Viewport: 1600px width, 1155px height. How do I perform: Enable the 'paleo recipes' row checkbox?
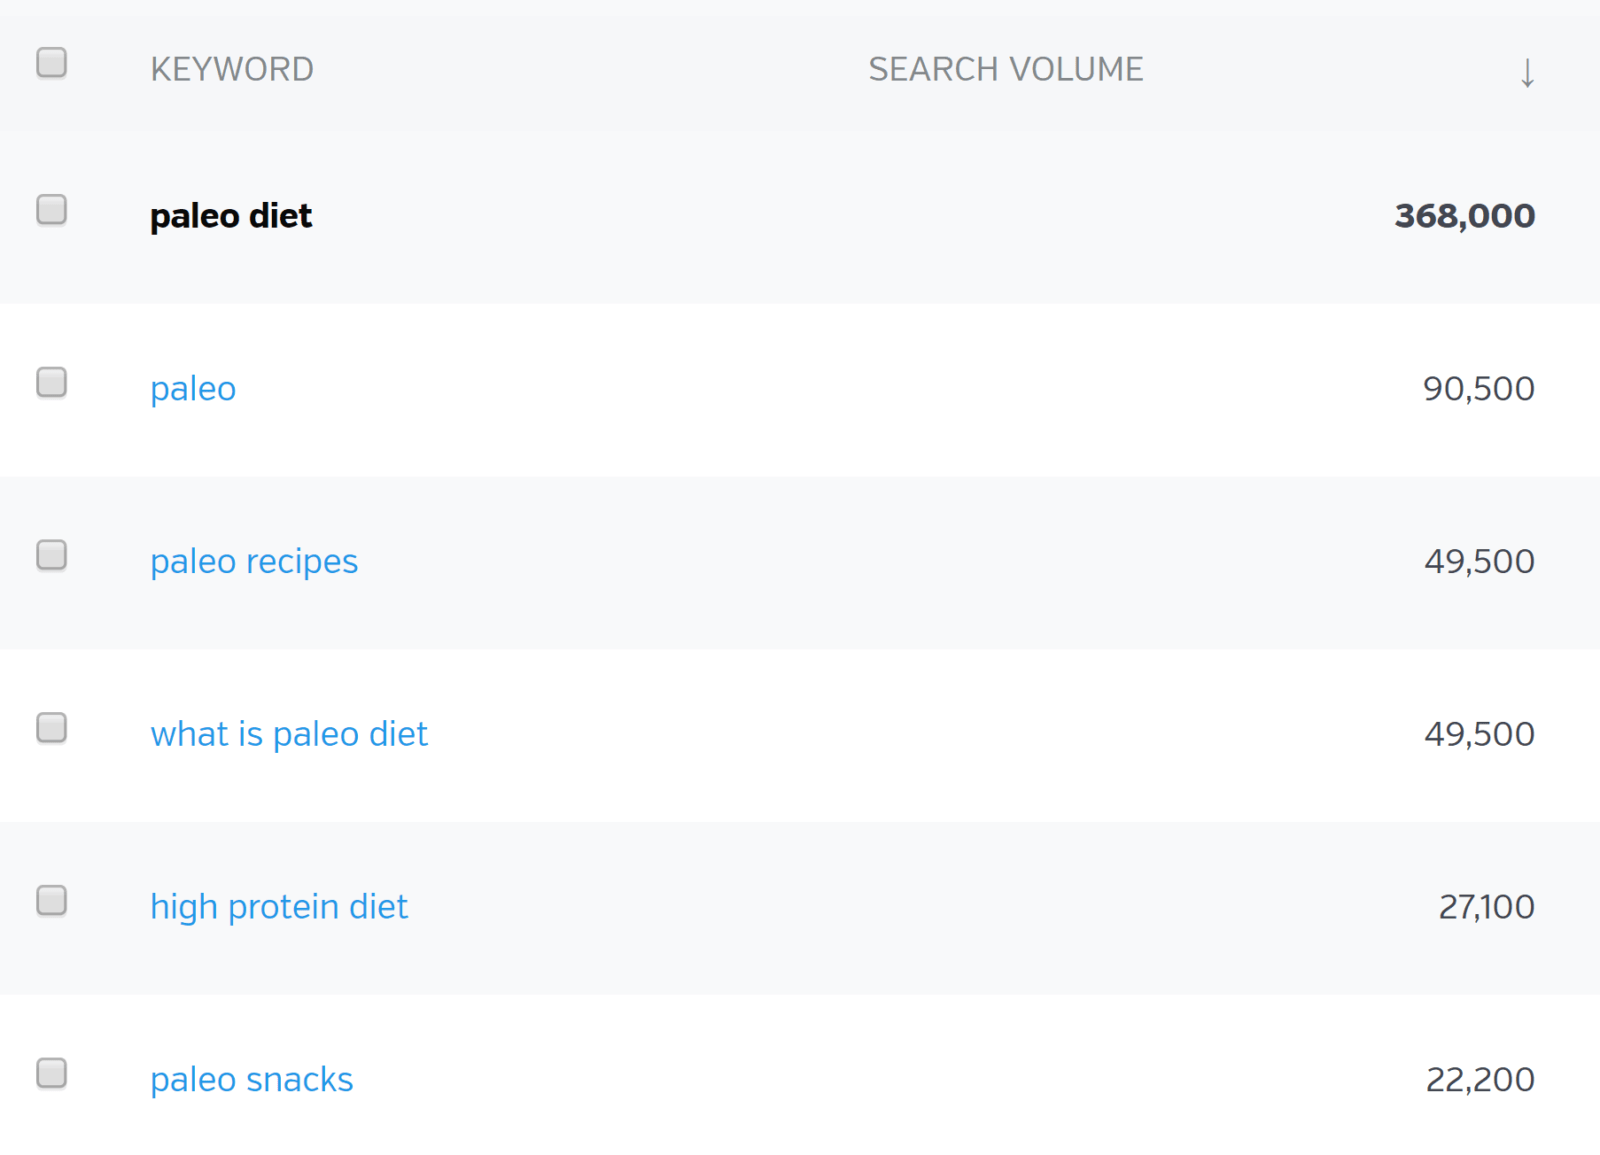tap(52, 555)
